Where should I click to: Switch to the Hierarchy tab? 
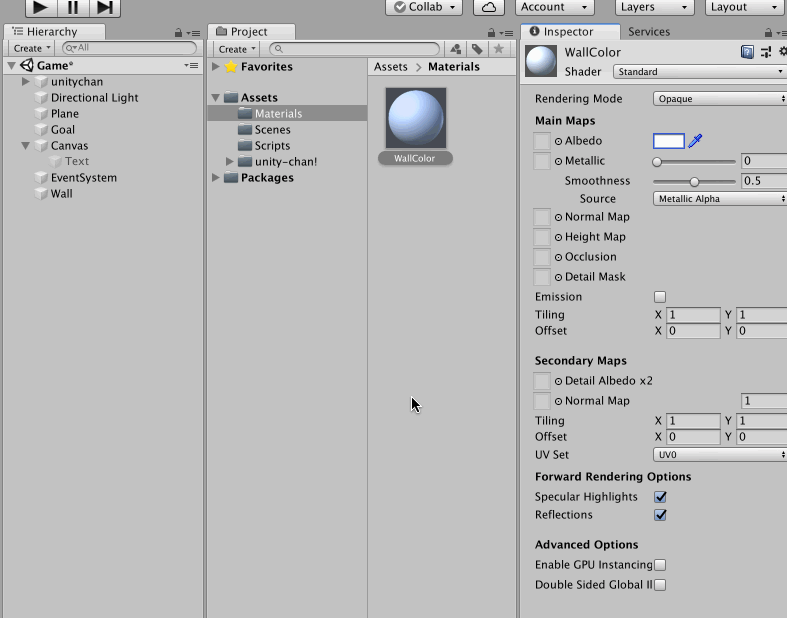pos(54,32)
